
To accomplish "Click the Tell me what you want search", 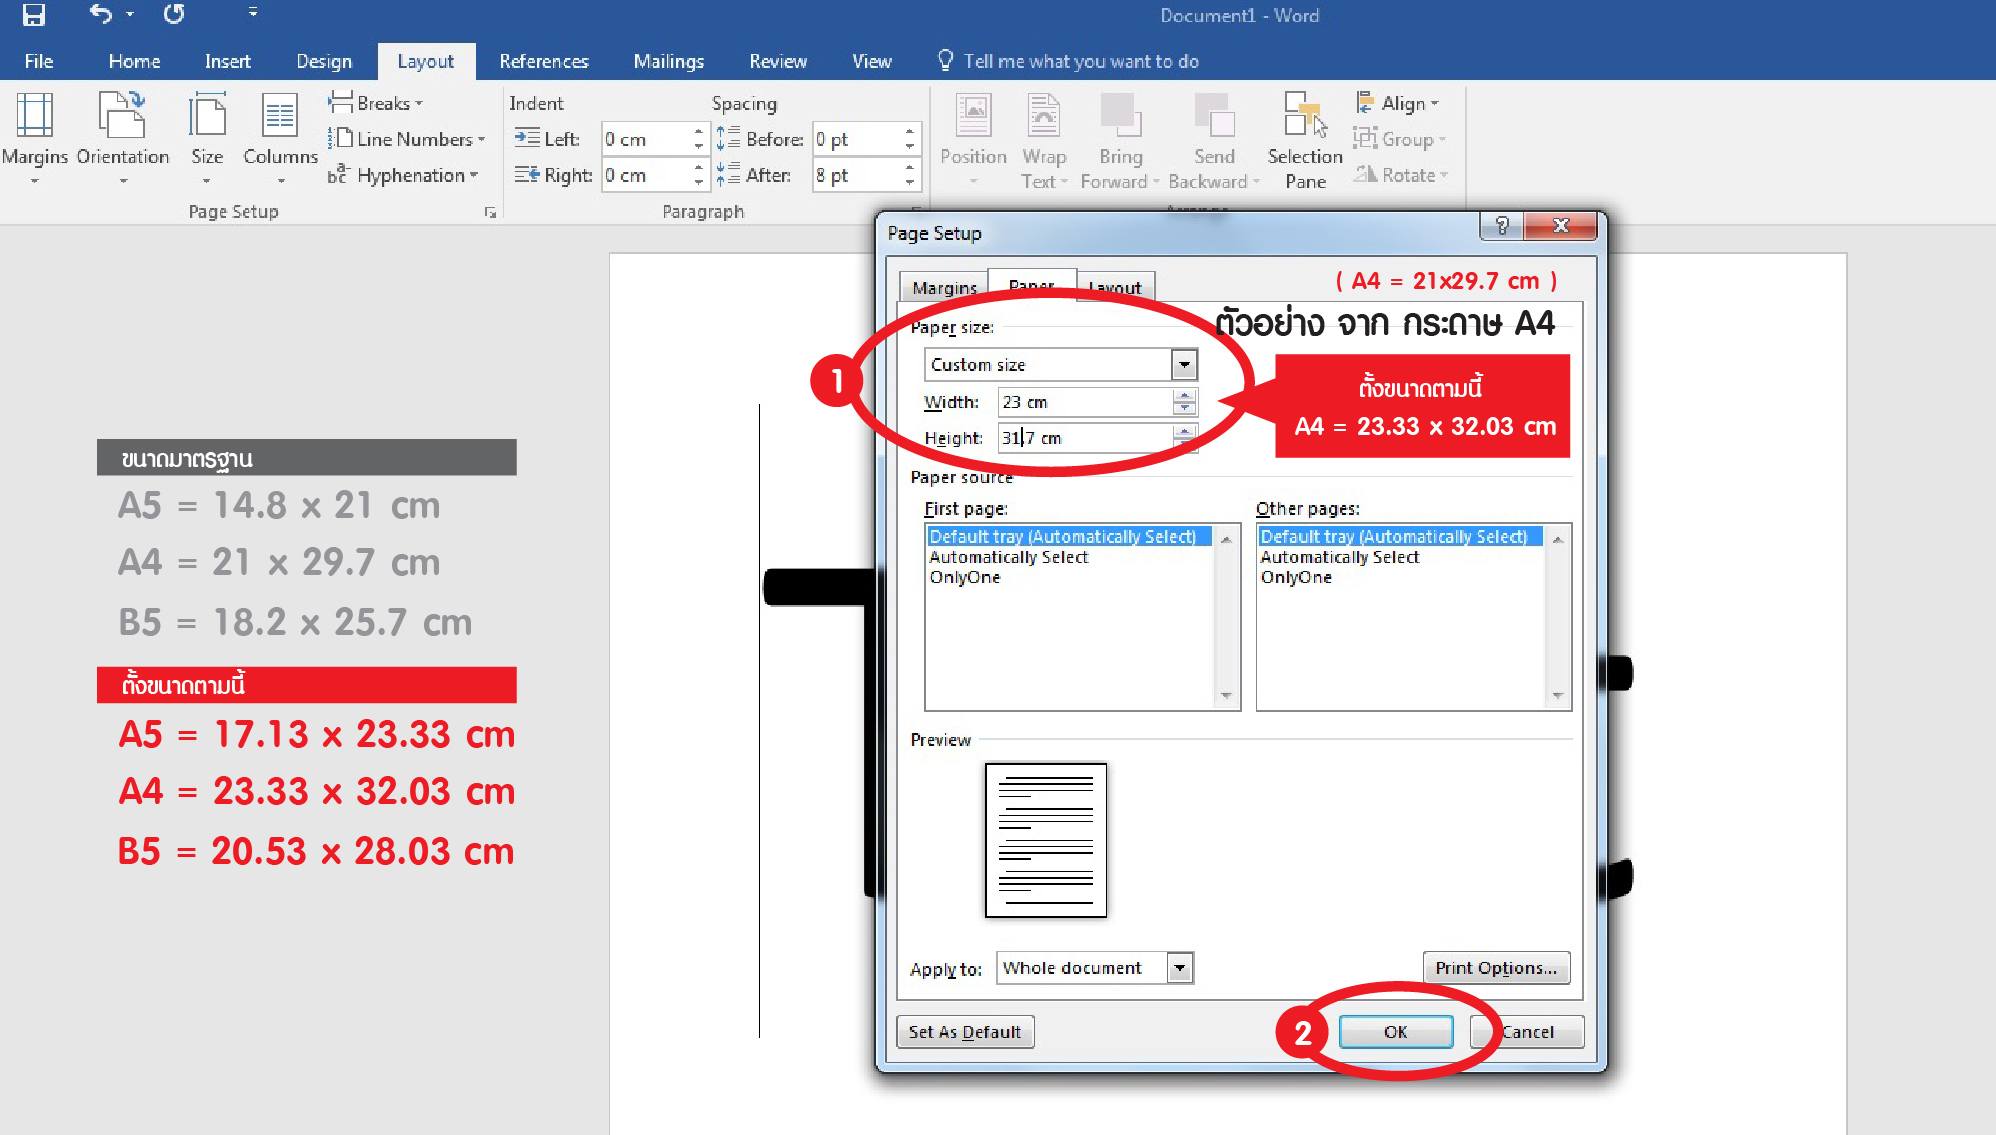I will point(1068,61).
